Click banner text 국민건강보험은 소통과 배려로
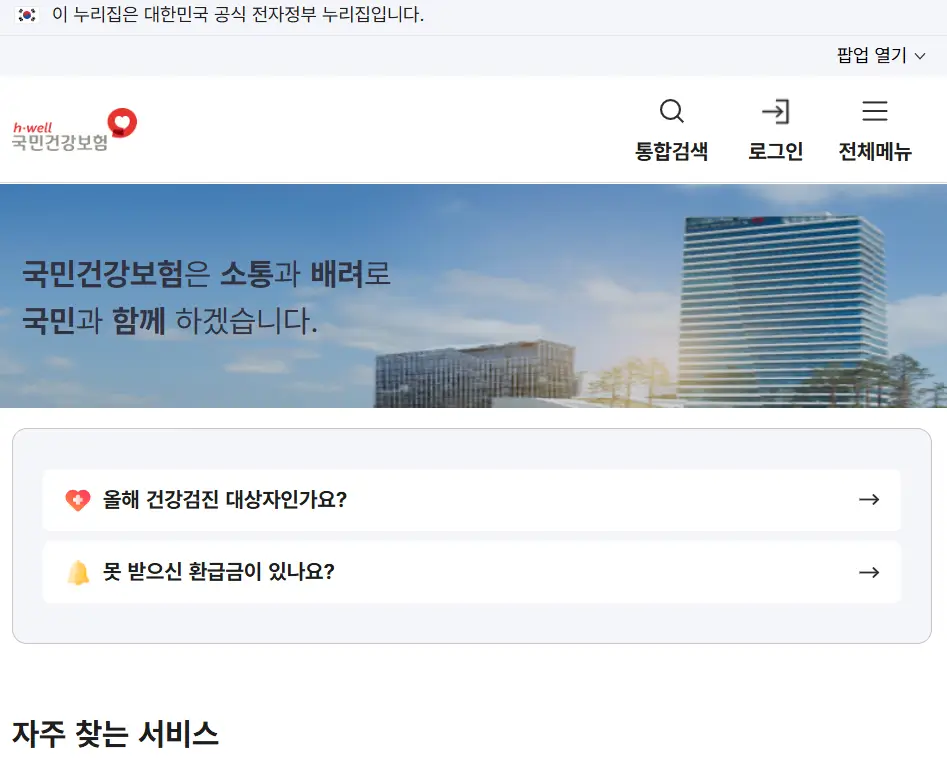Viewport: 947px width, 760px height. coord(207,274)
